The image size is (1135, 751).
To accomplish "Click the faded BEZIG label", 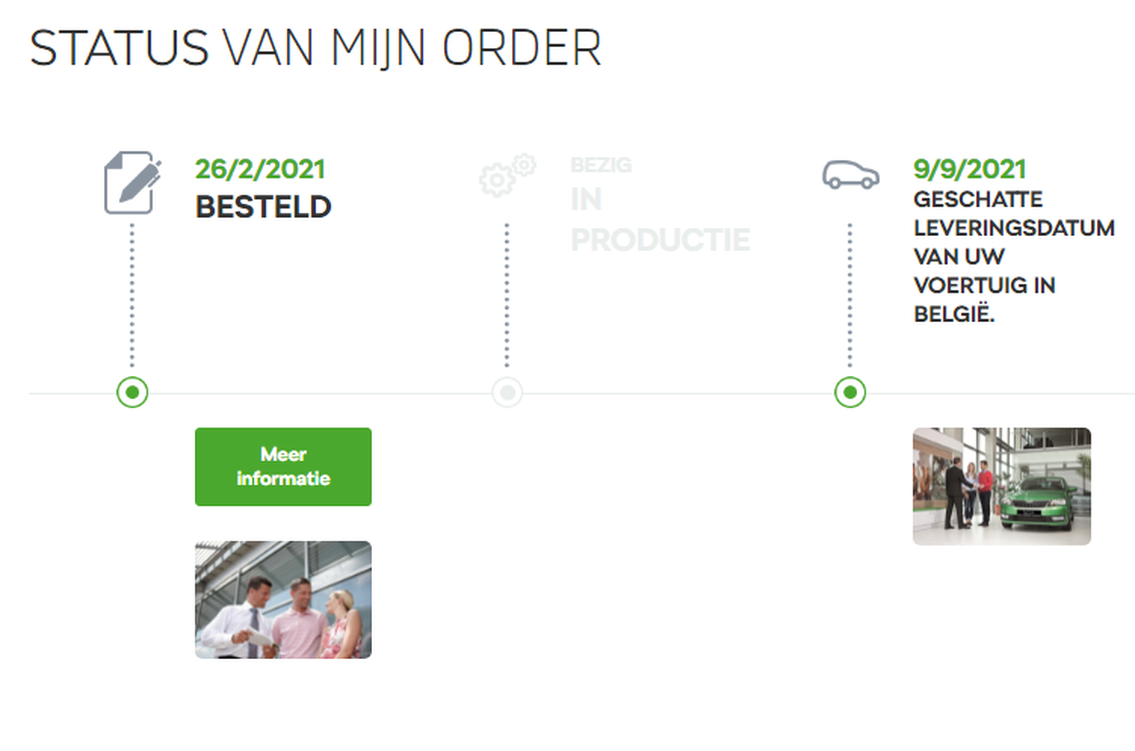I will 601,165.
